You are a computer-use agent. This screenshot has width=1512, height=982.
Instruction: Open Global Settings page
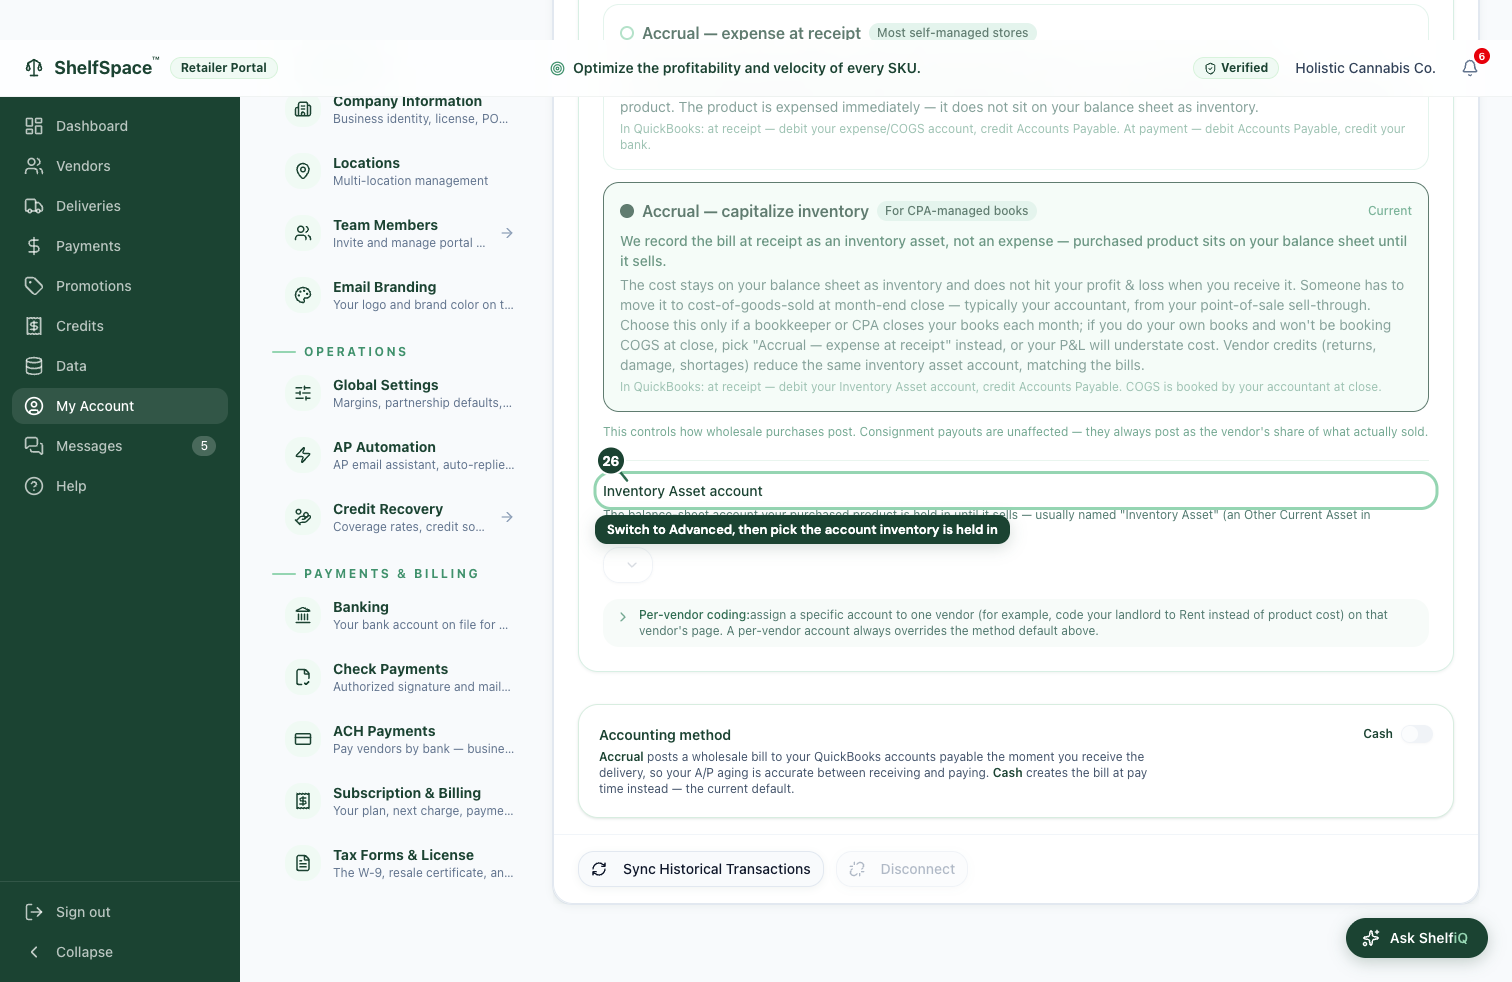pyautogui.click(x=398, y=393)
